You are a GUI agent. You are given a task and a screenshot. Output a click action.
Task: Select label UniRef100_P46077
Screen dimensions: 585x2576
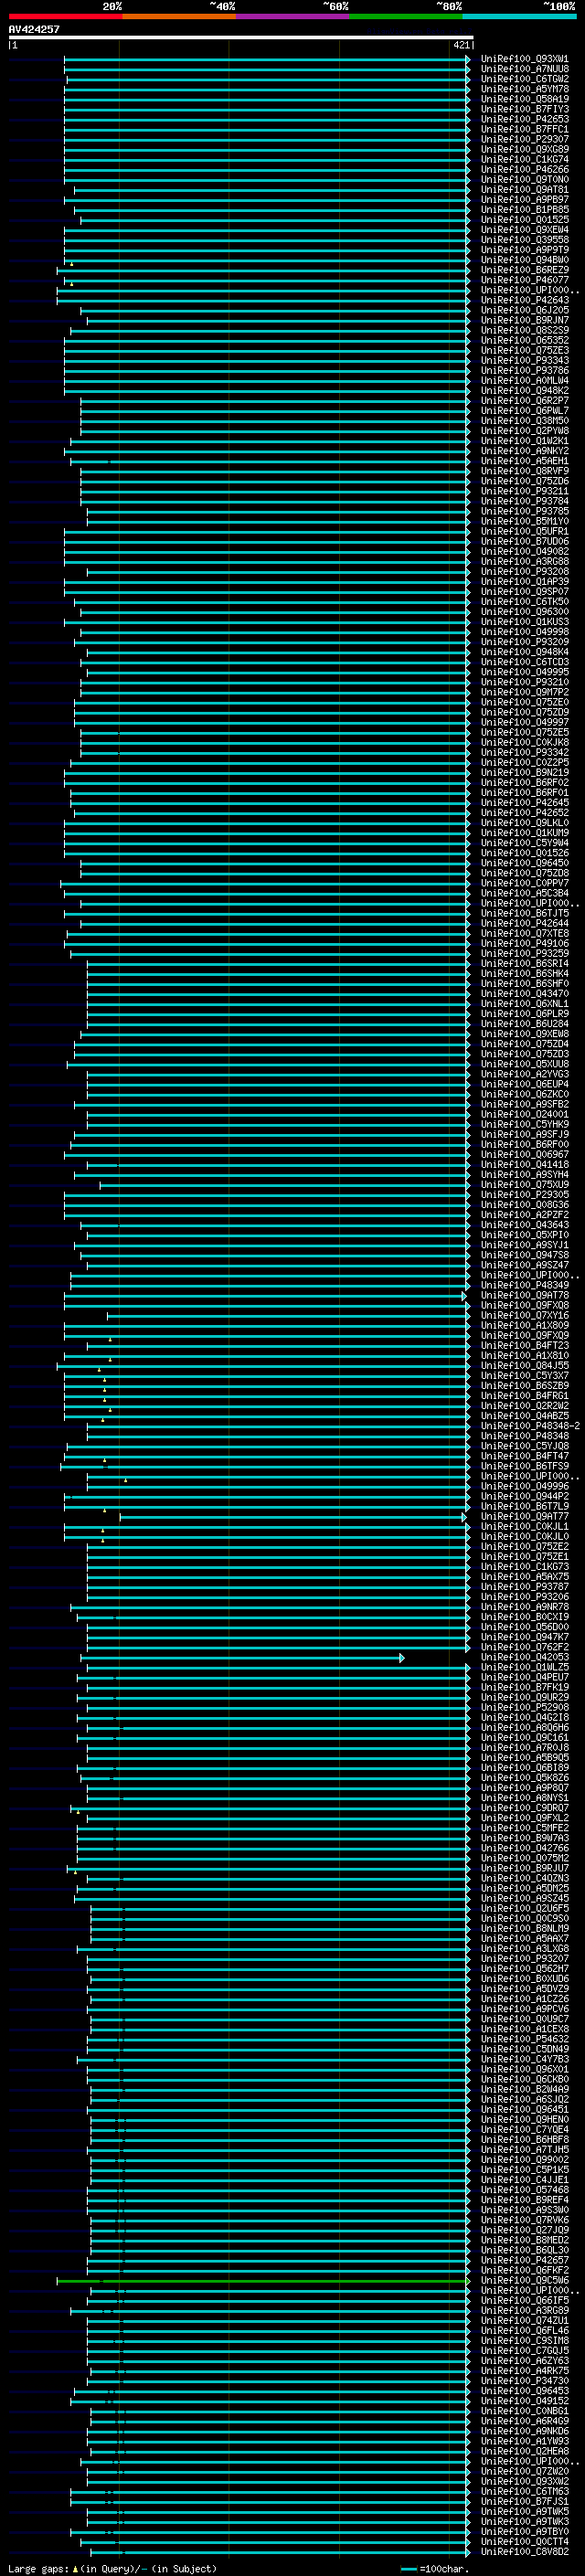point(524,280)
